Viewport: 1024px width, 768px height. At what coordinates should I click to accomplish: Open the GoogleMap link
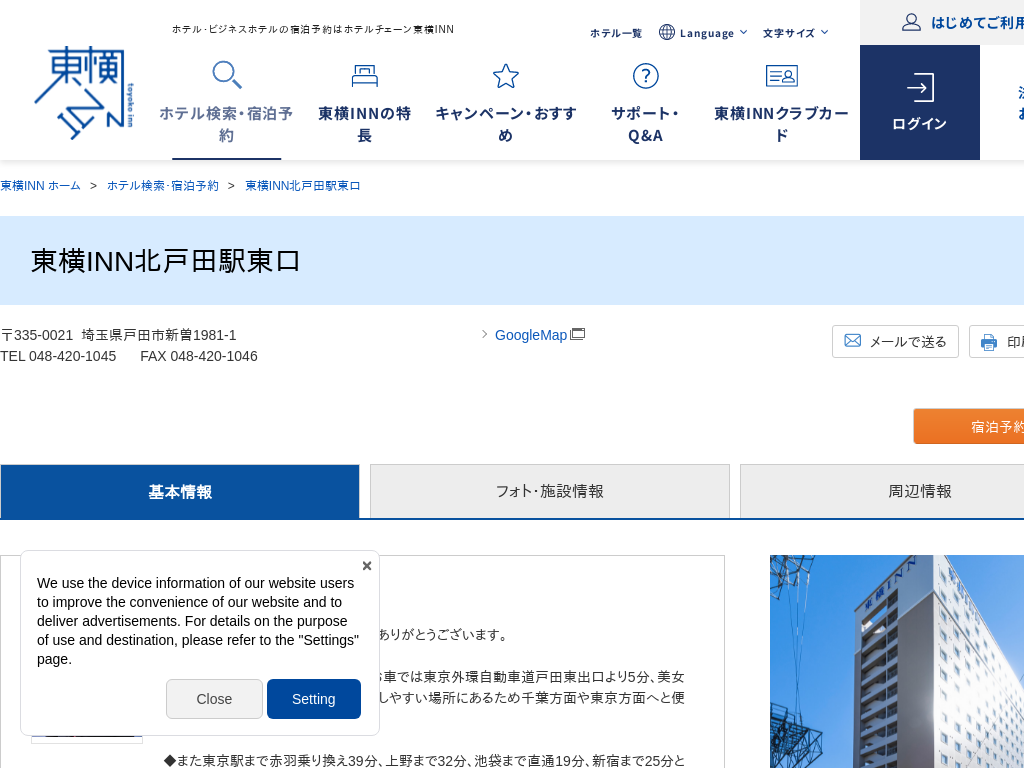(x=531, y=335)
